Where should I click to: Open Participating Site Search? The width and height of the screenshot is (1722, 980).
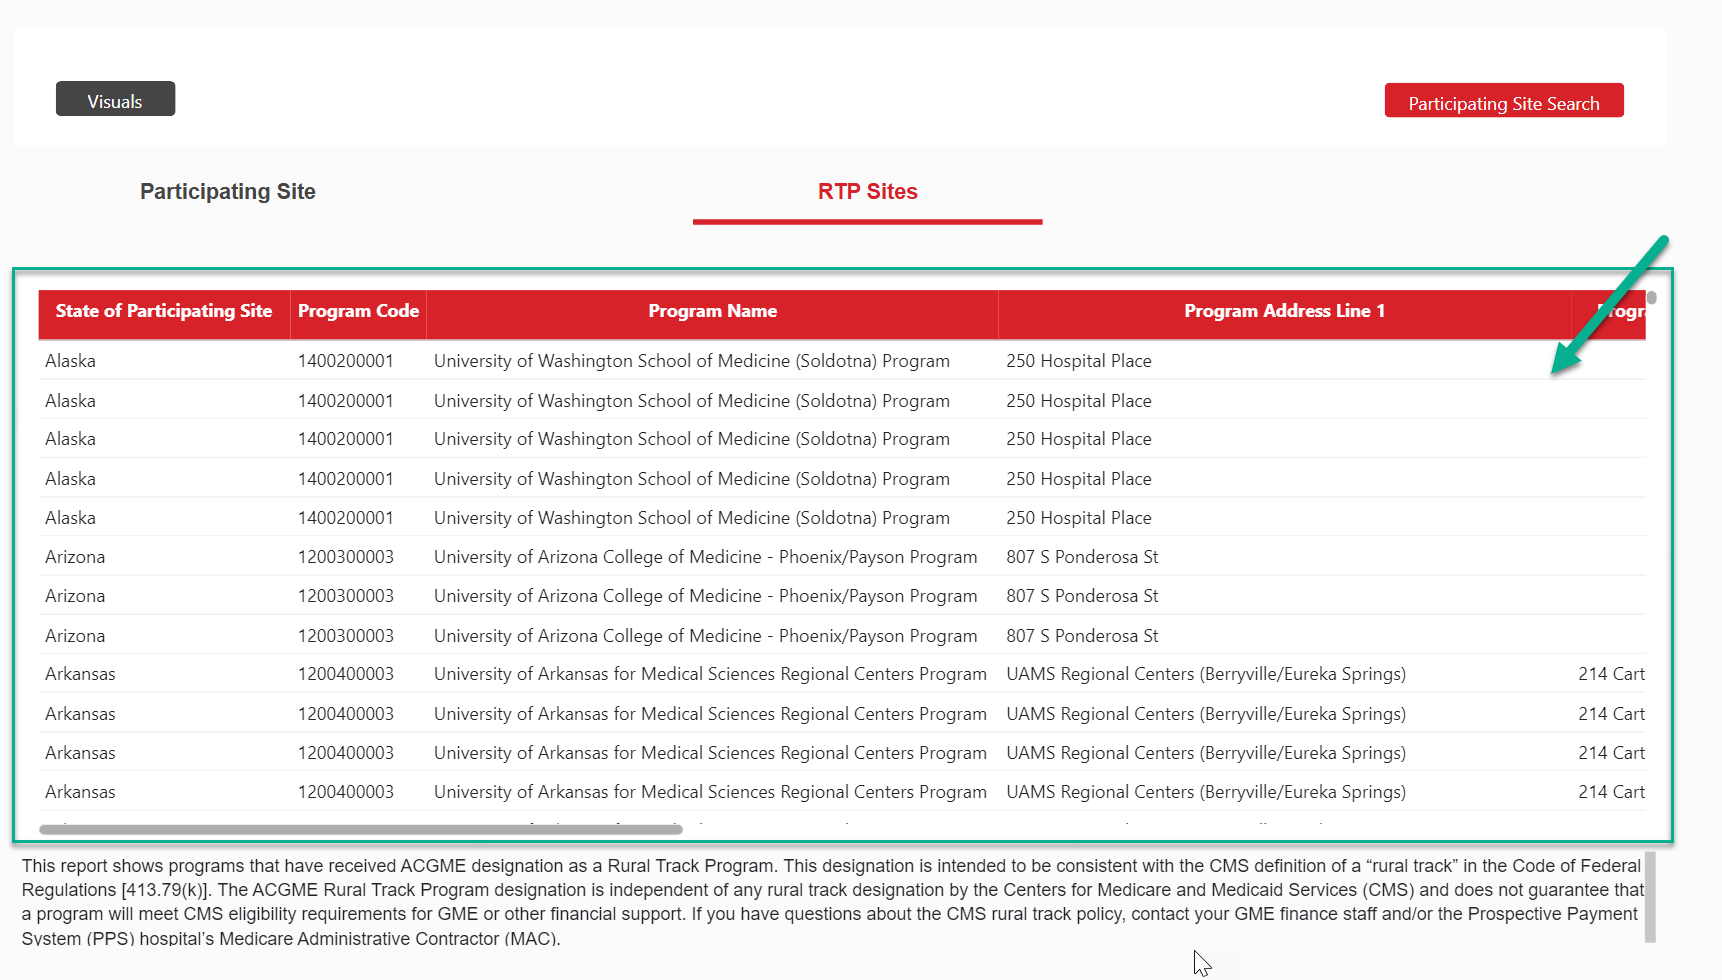point(1504,101)
